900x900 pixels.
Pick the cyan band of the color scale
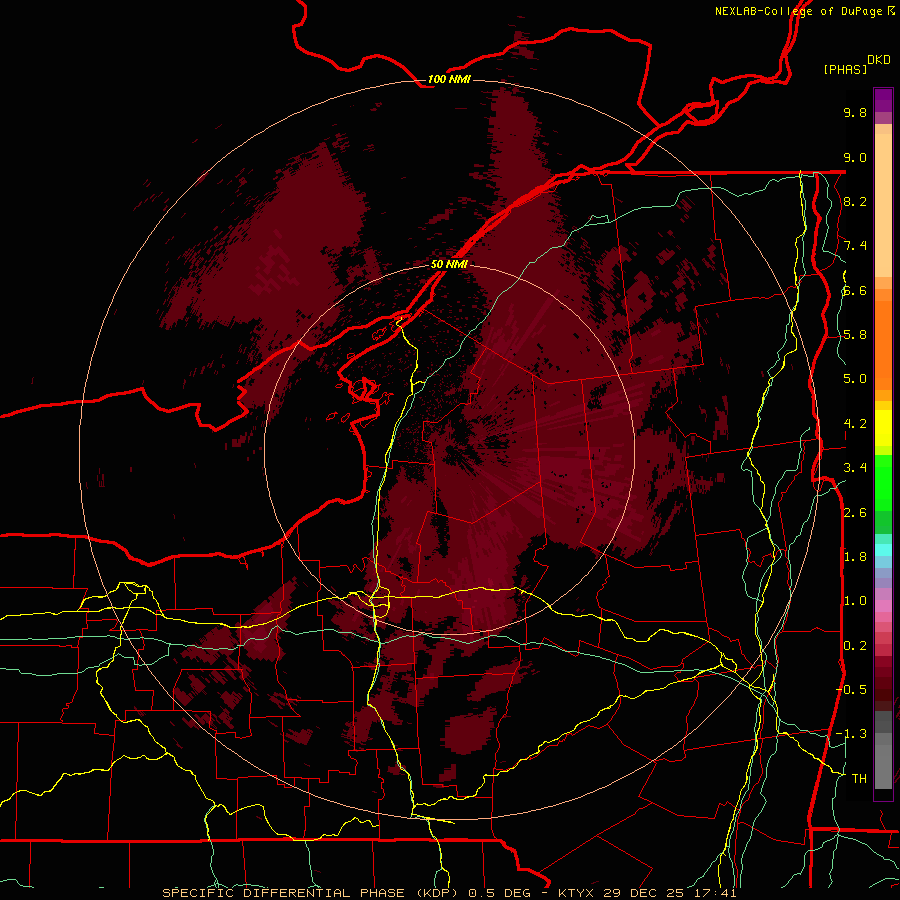pyautogui.click(x=883, y=550)
